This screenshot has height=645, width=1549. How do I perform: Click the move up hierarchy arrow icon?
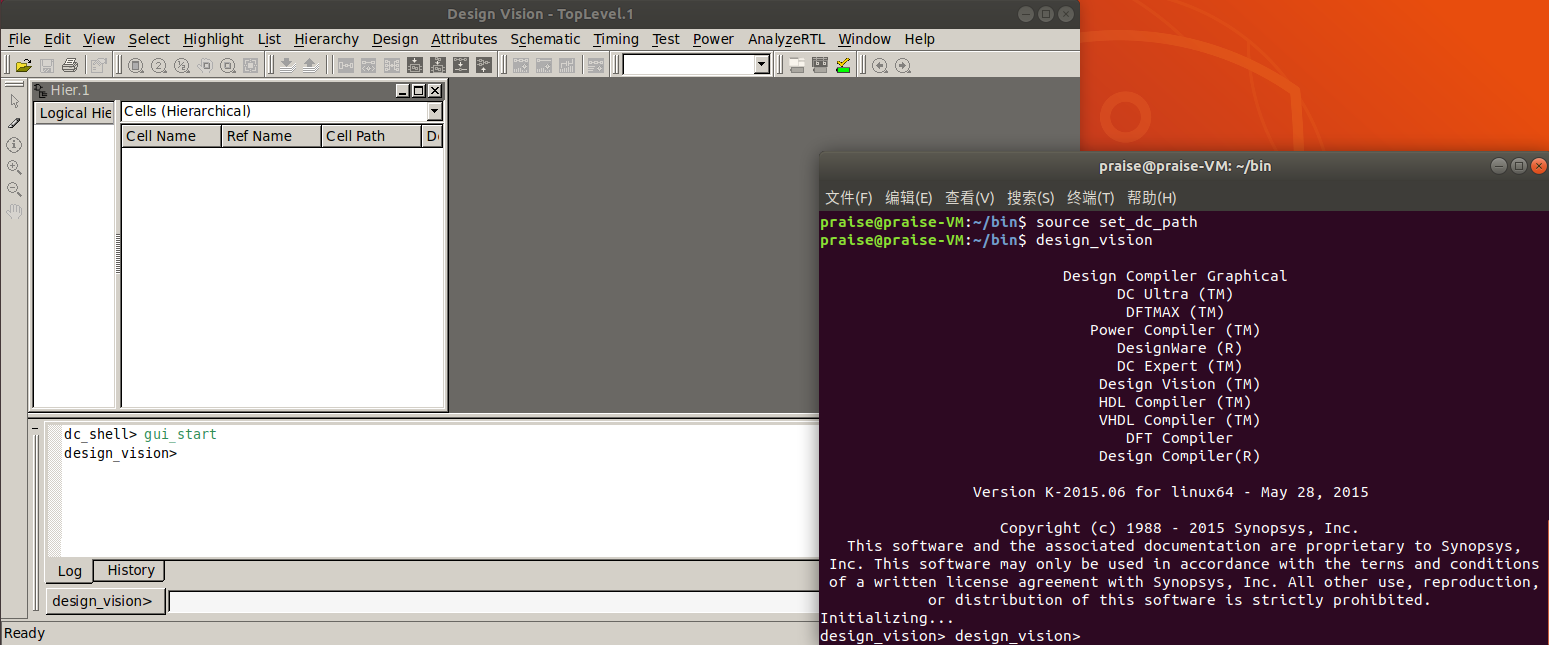point(309,65)
